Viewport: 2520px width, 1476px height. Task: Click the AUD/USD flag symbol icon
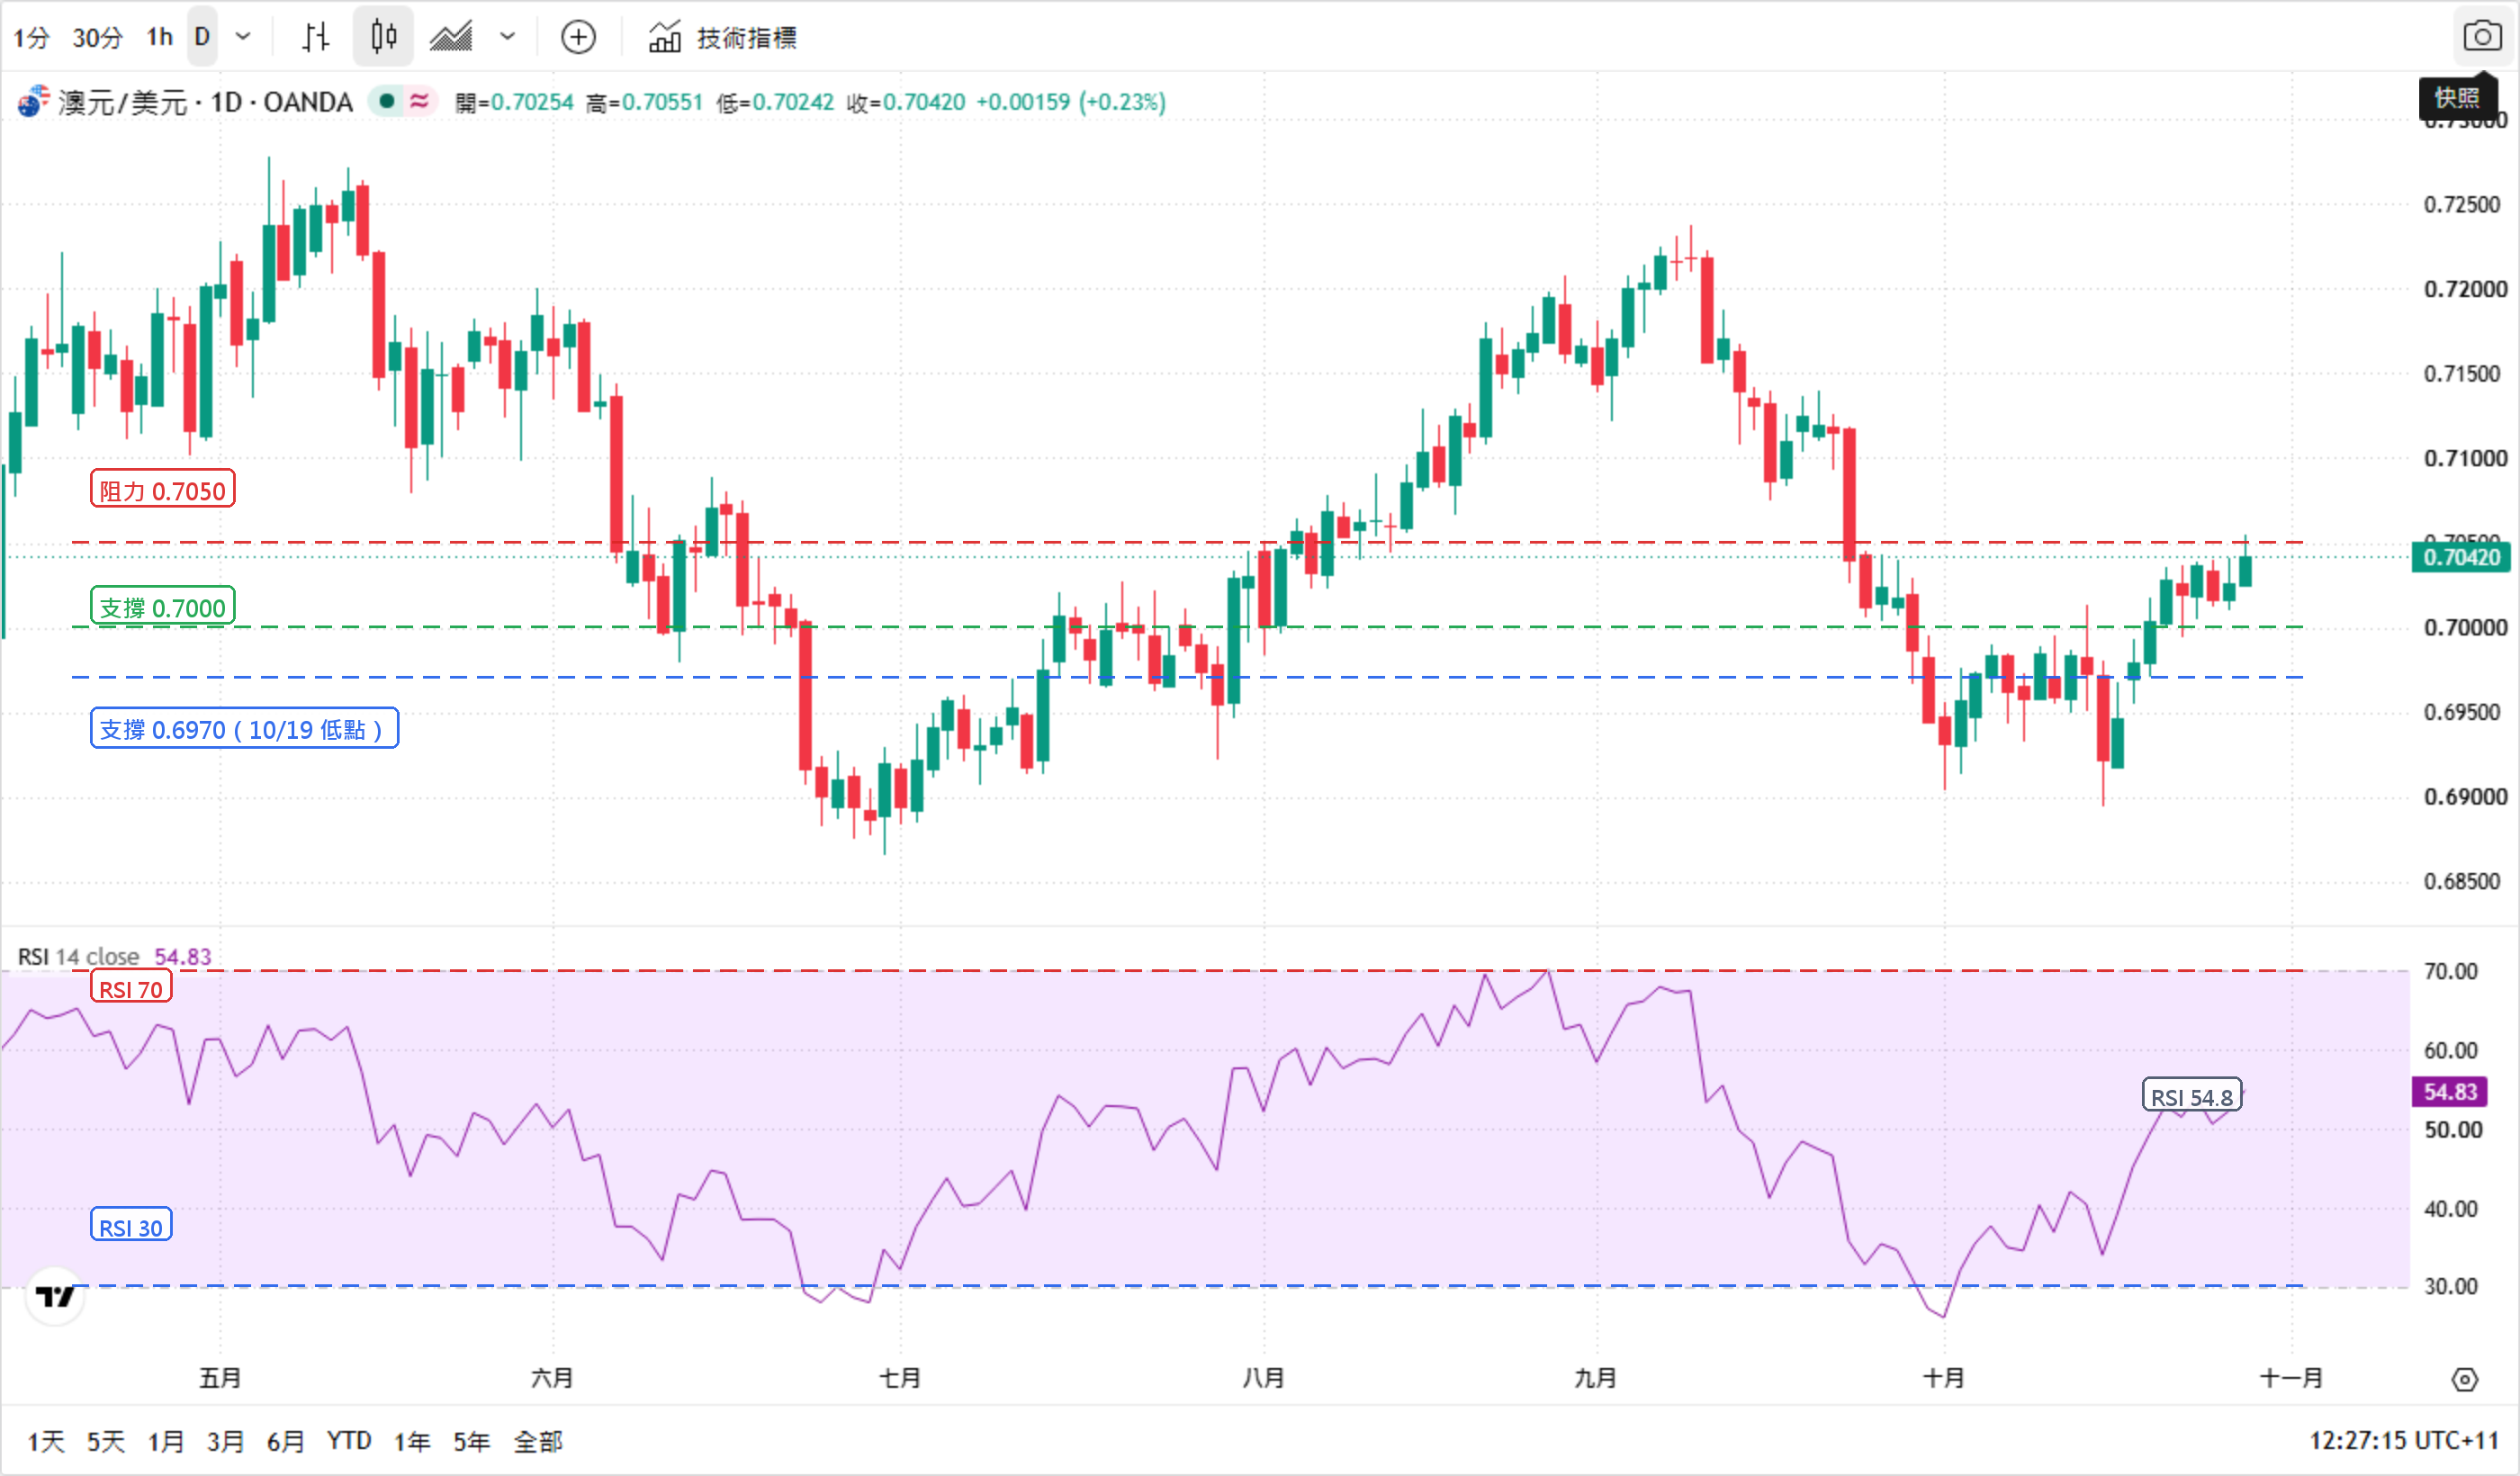33,101
